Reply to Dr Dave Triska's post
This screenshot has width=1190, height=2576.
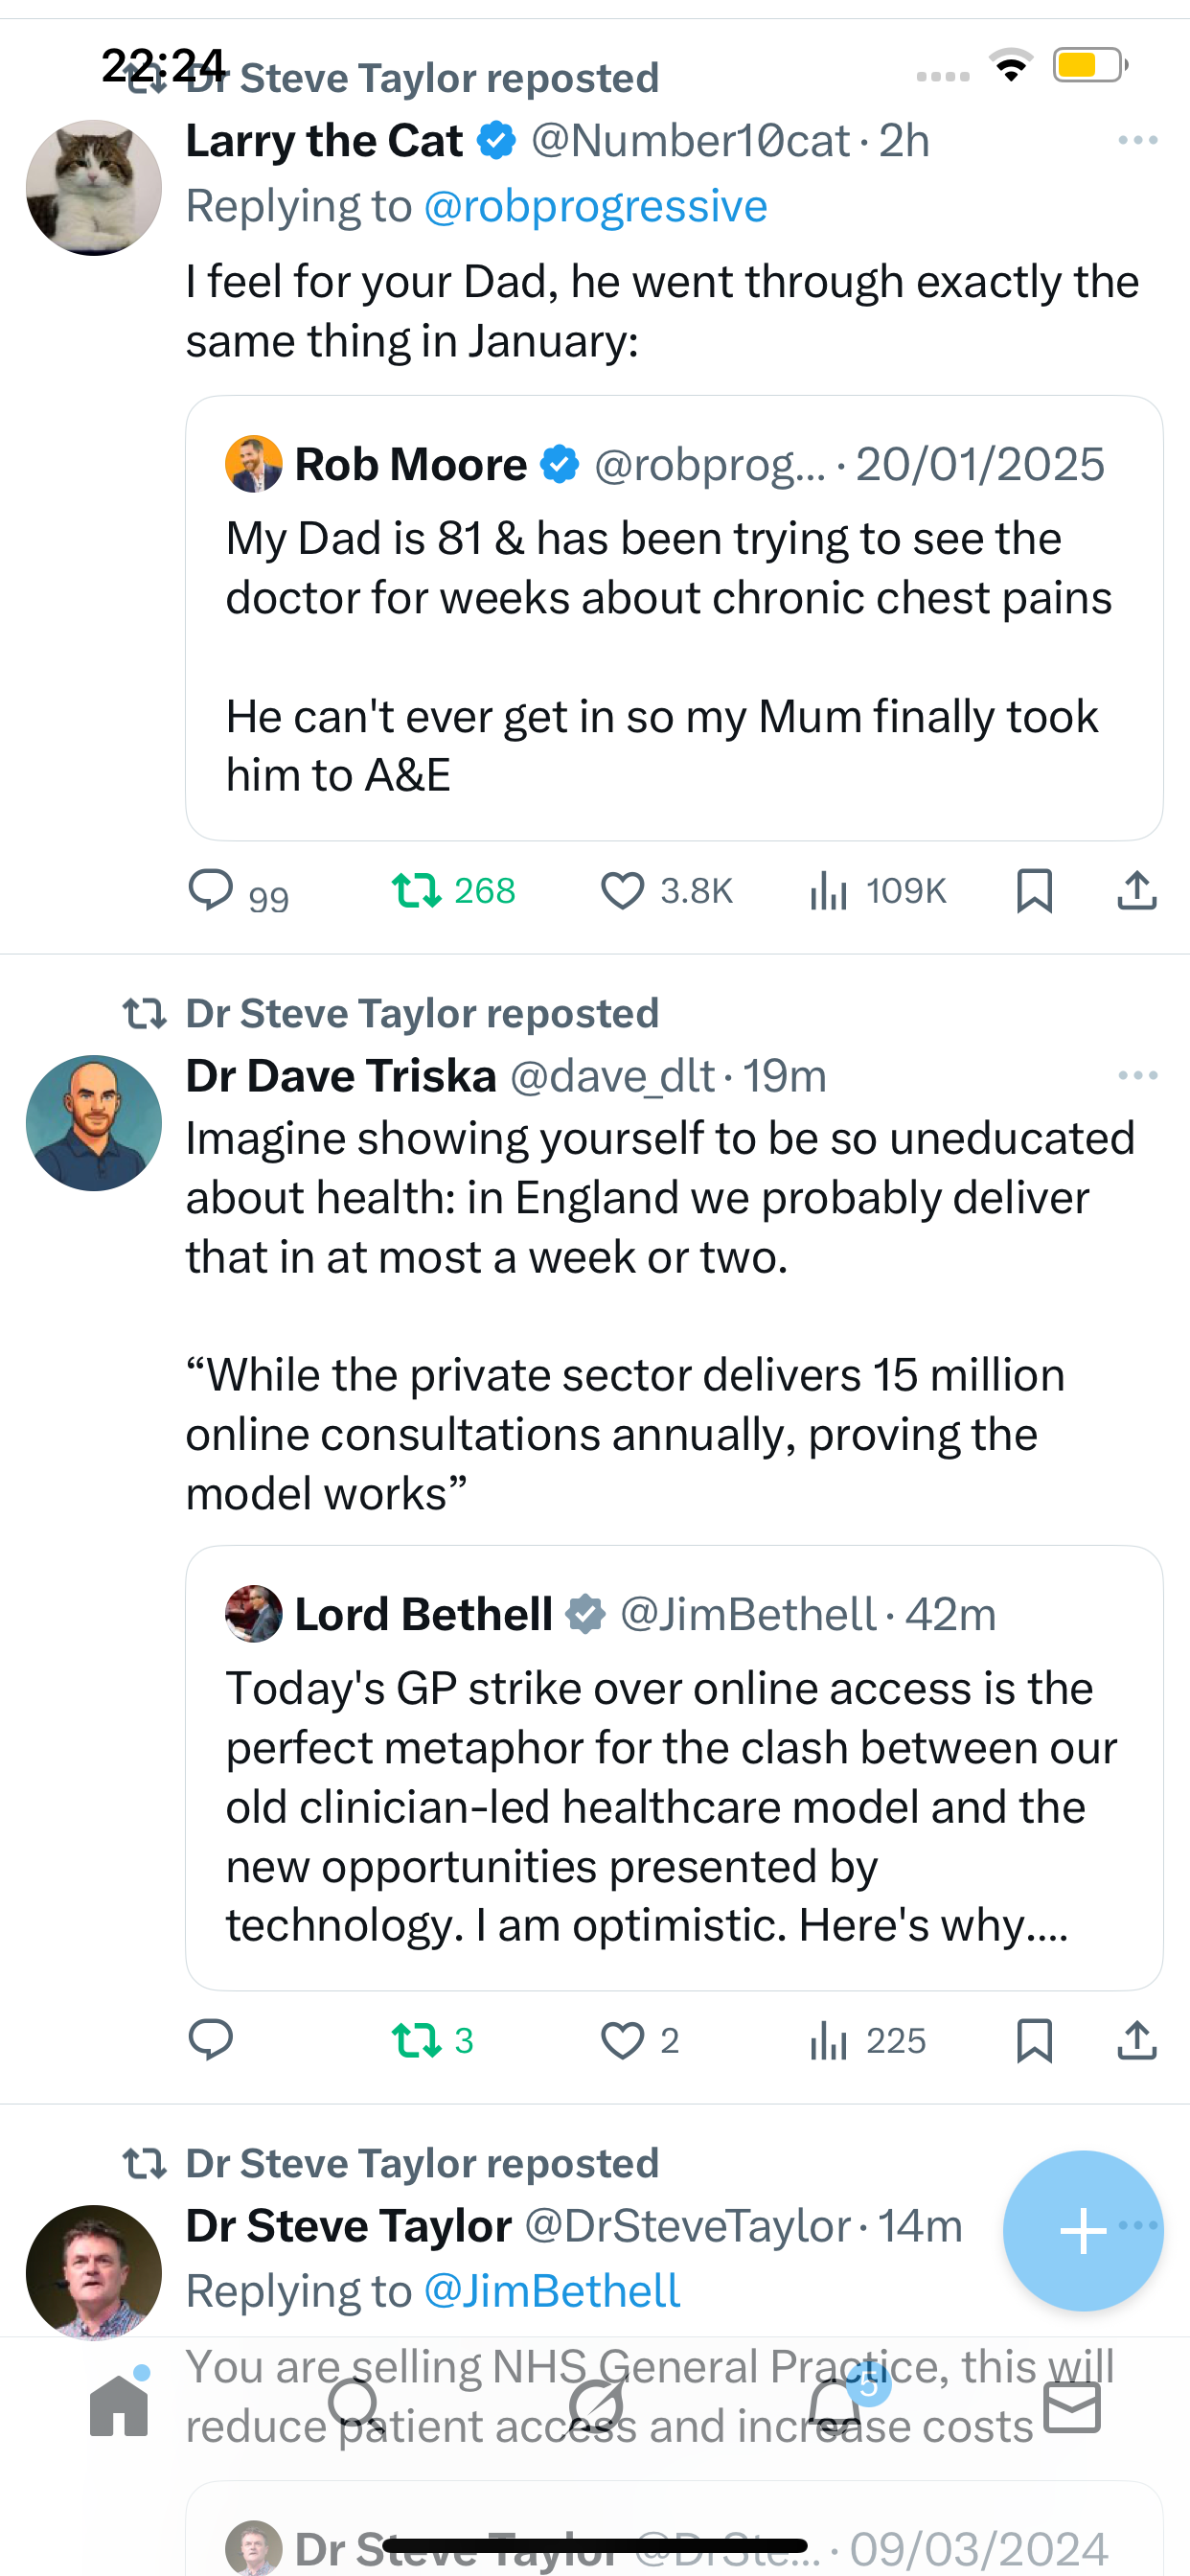tap(211, 2040)
